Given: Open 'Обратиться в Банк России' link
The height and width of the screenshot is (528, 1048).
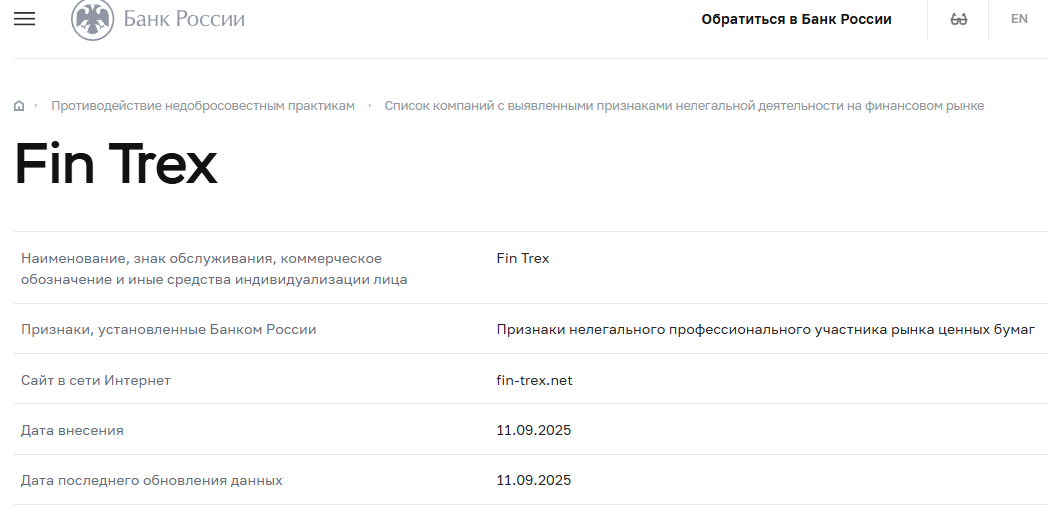Looking at the screenshot, I should 796,19.
